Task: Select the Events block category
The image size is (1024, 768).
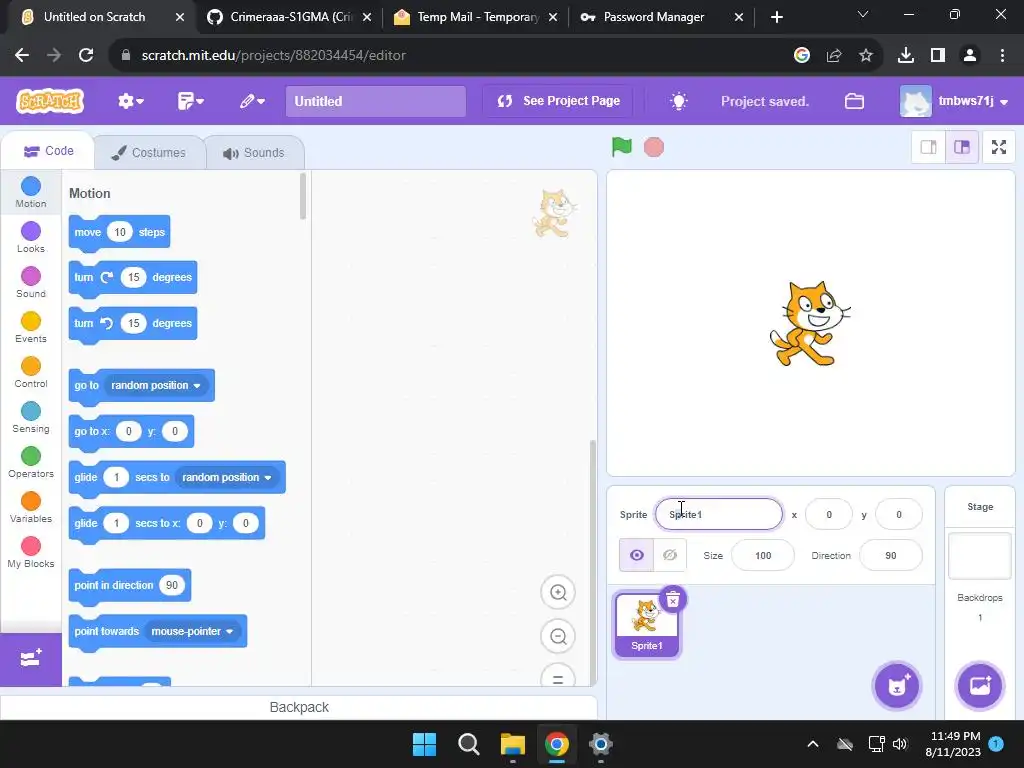Action: (x=31, y=328)
